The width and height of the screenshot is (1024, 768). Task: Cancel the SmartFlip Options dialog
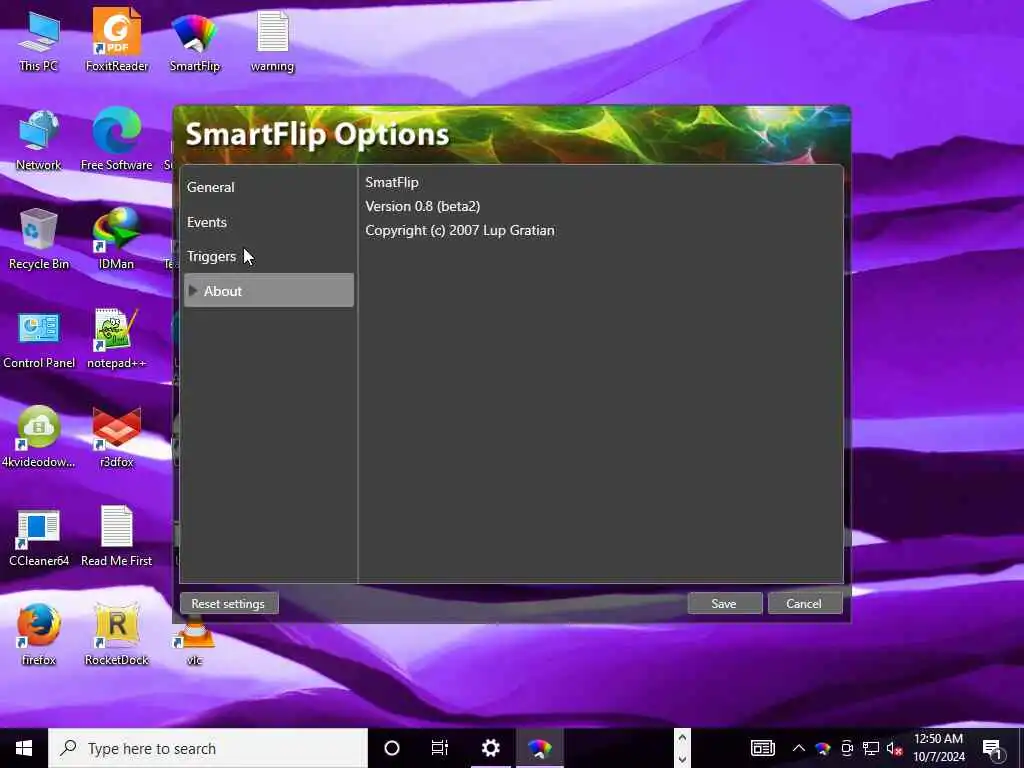tap(804, 603)
